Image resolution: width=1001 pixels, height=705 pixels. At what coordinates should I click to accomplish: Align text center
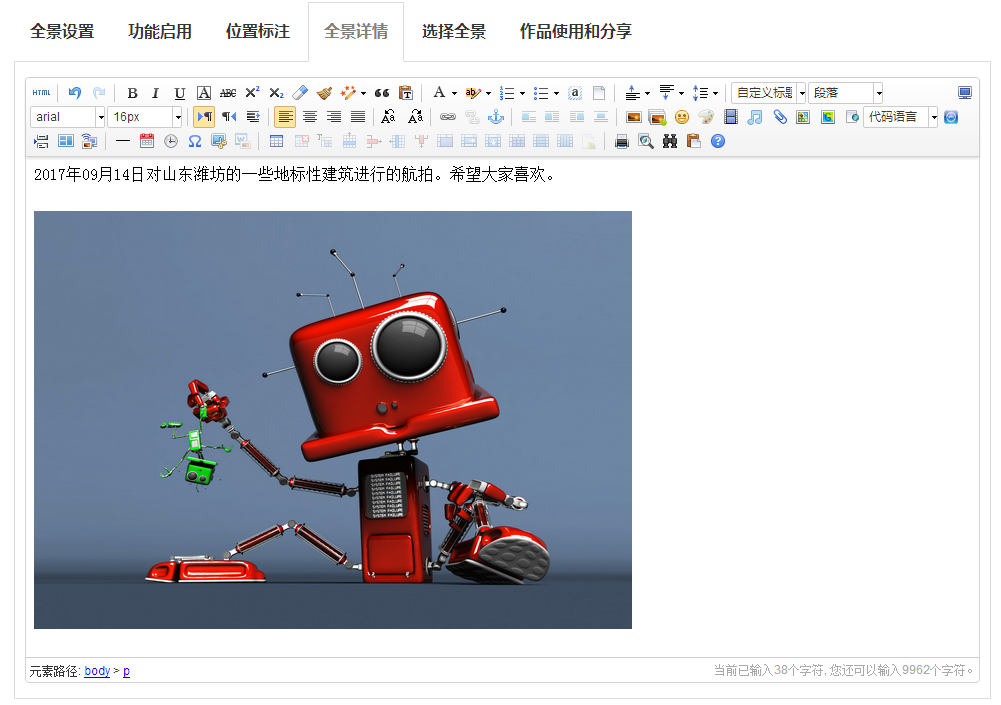point(310,117)
